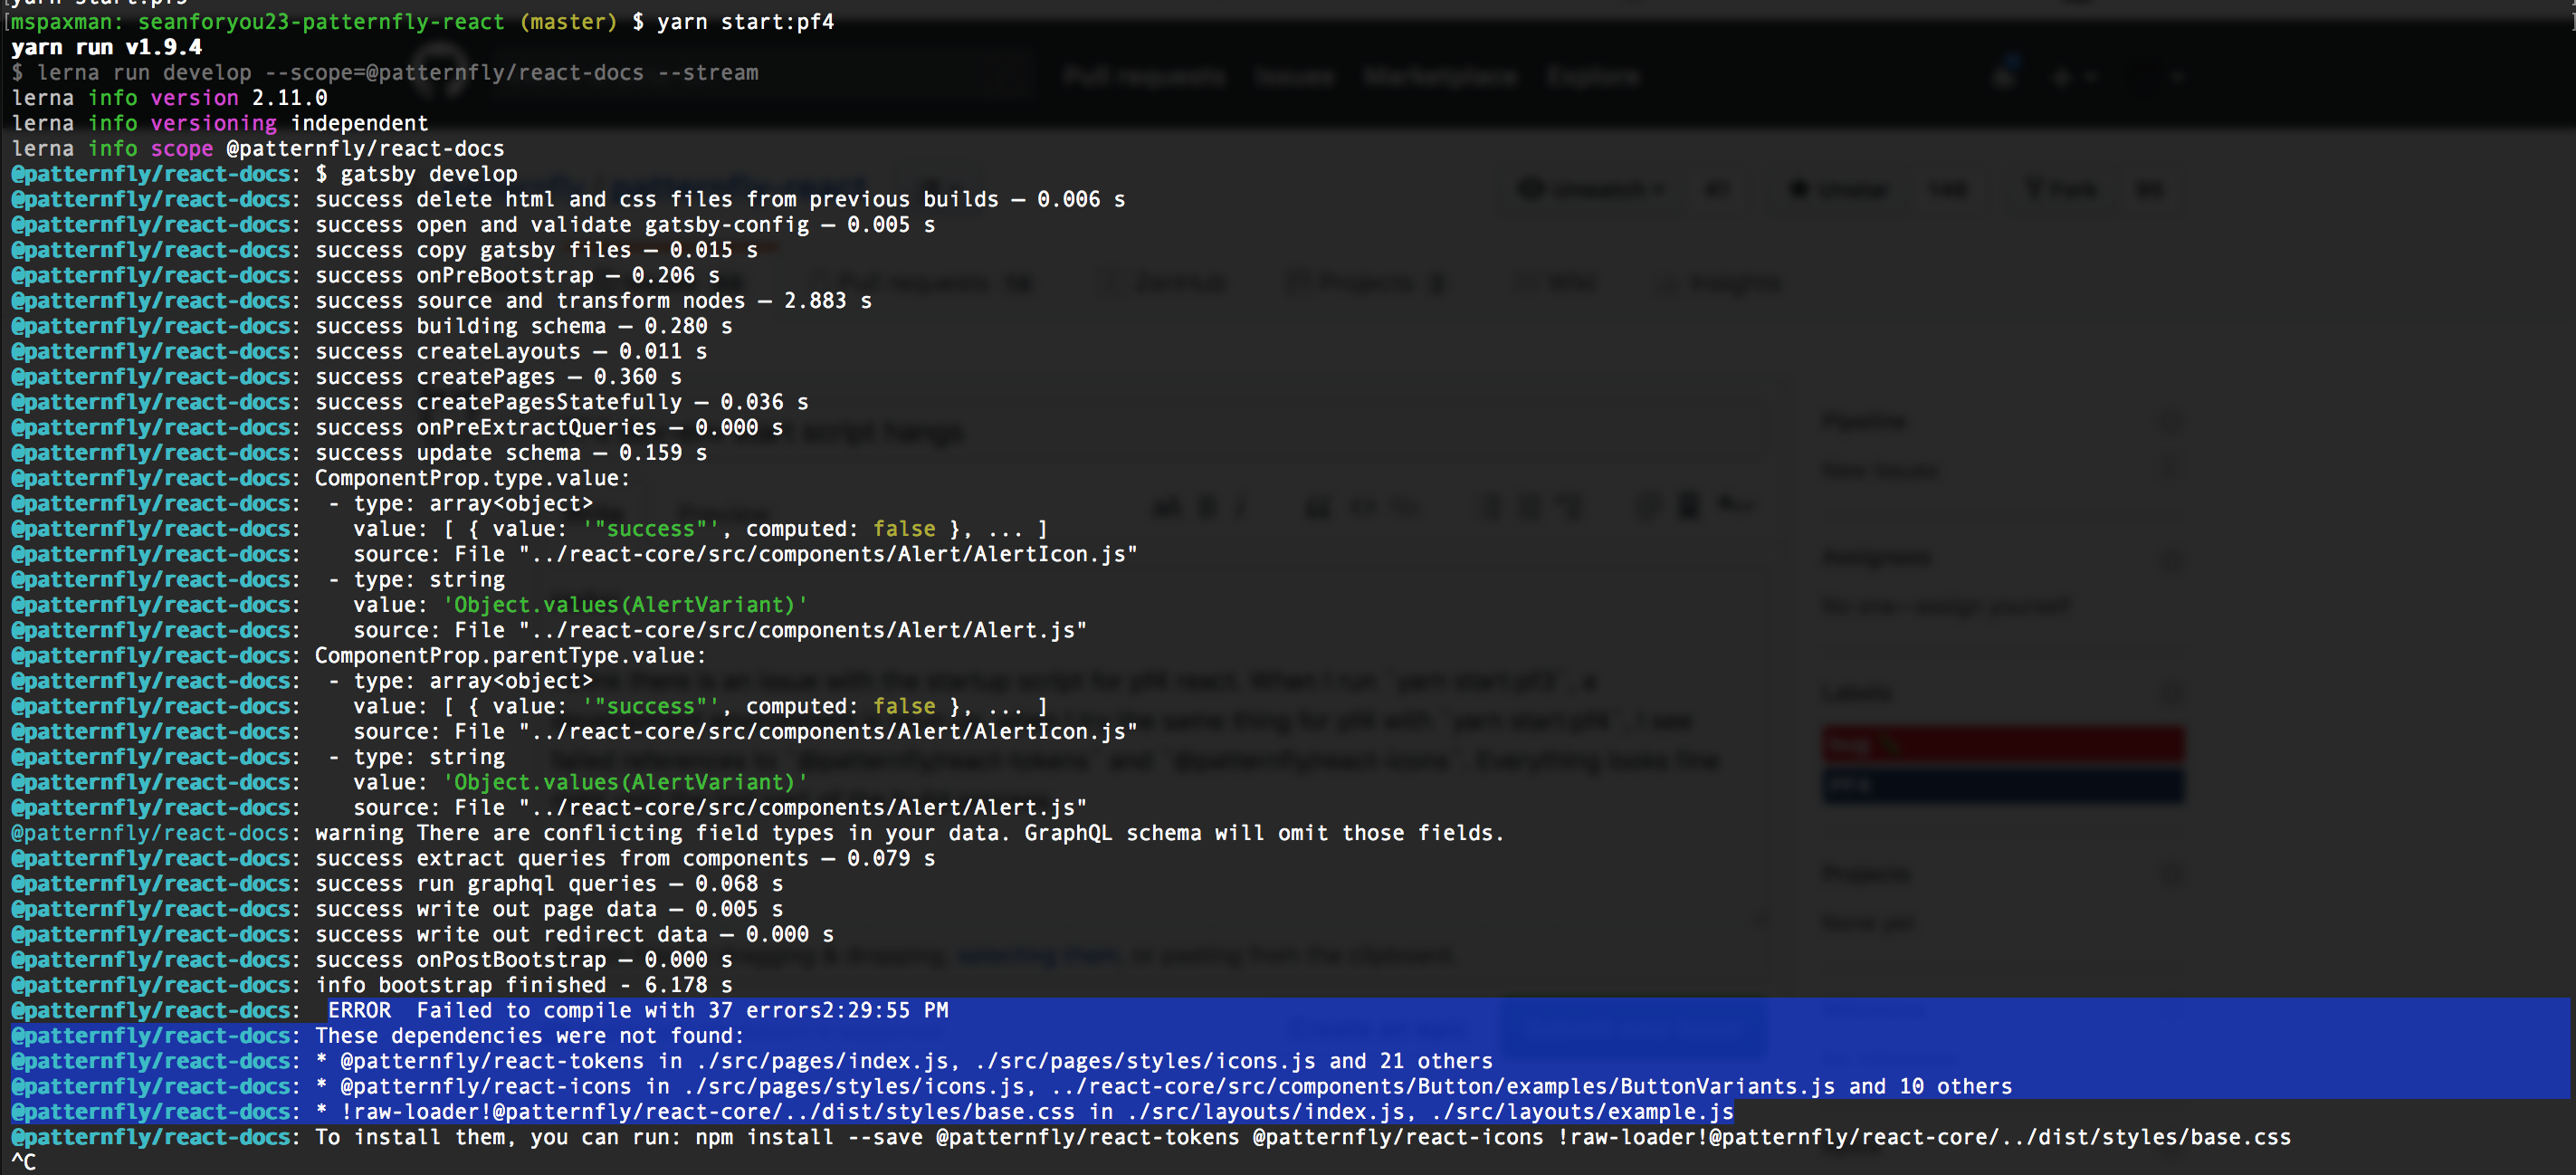Click 'success createPages — 0.360 s' line

(347, 377)
